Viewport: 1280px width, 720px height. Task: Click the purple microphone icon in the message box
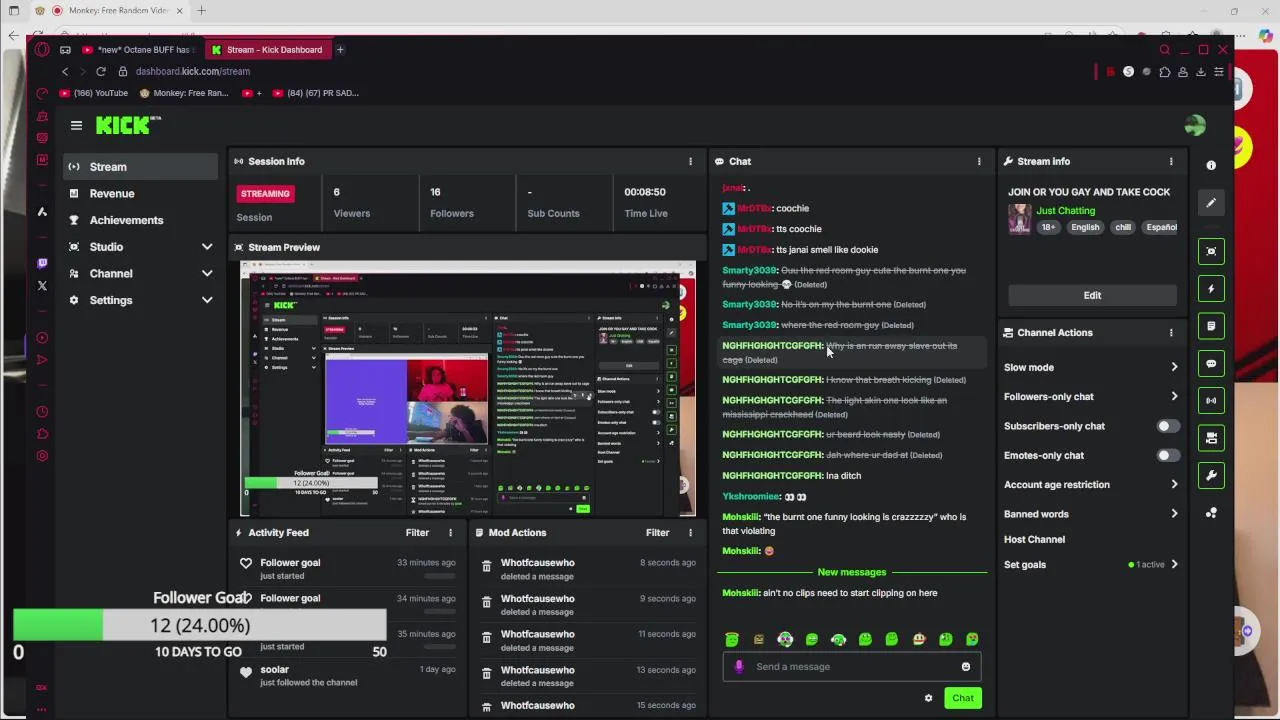tap(739, 667)
